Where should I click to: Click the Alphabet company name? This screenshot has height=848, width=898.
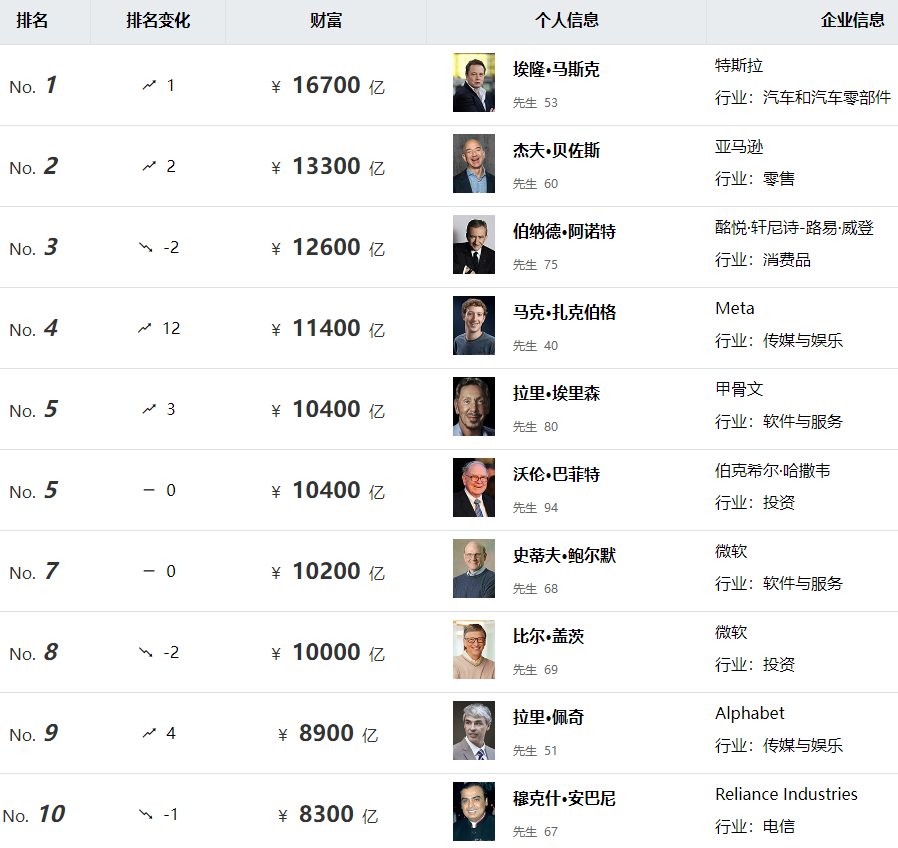(750, 714)
